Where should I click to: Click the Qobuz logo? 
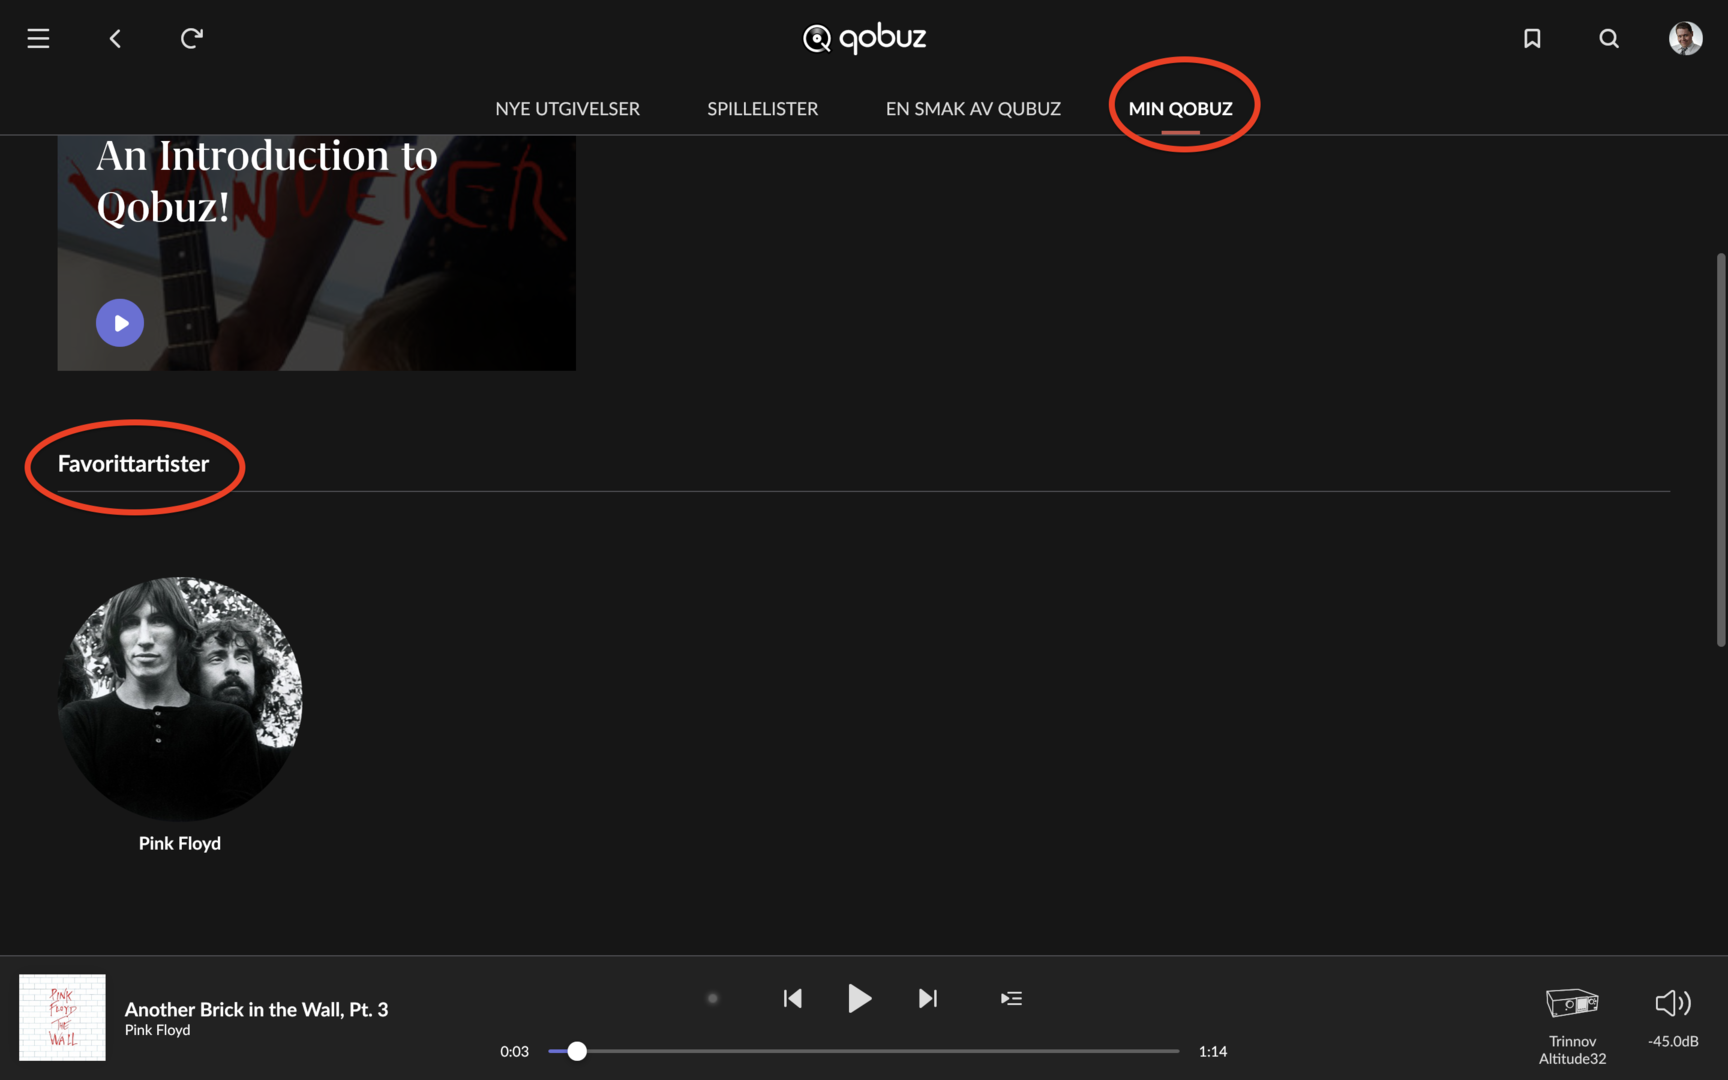coord(864,38)
